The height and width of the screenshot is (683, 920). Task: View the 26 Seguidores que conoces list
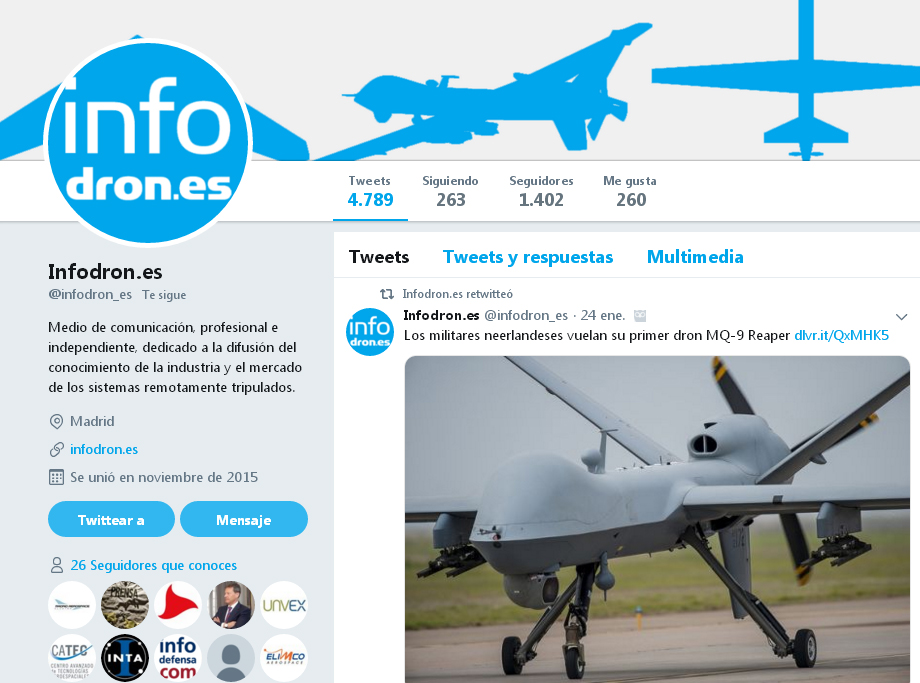tap(154, 566)
